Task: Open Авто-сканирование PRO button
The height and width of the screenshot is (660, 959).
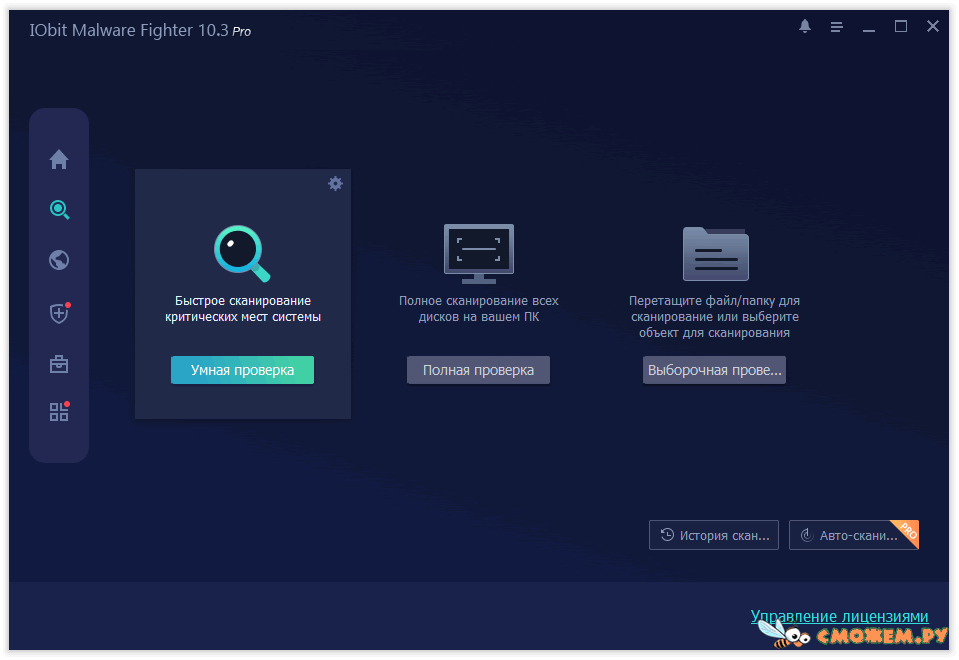Action: 854,535
